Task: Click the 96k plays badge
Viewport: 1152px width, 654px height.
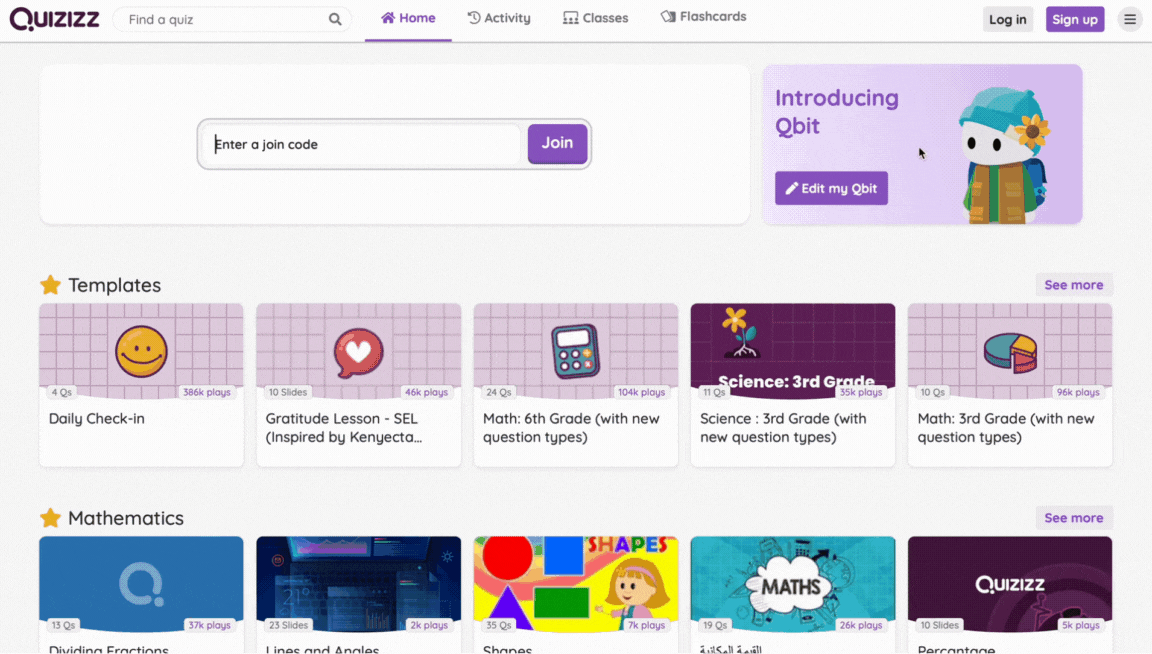Action: [x=1078, y=392]
